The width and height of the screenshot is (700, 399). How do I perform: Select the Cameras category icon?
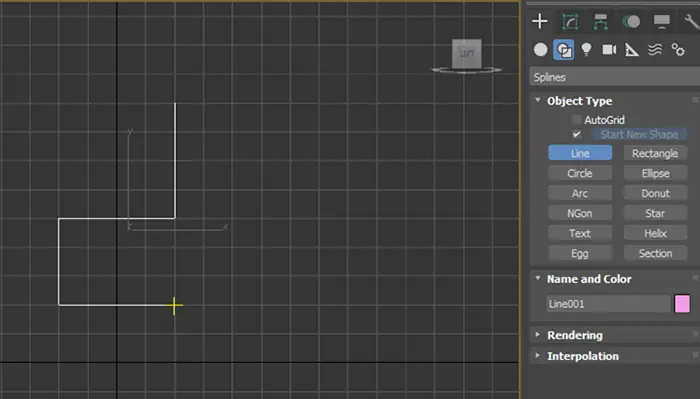609,50
